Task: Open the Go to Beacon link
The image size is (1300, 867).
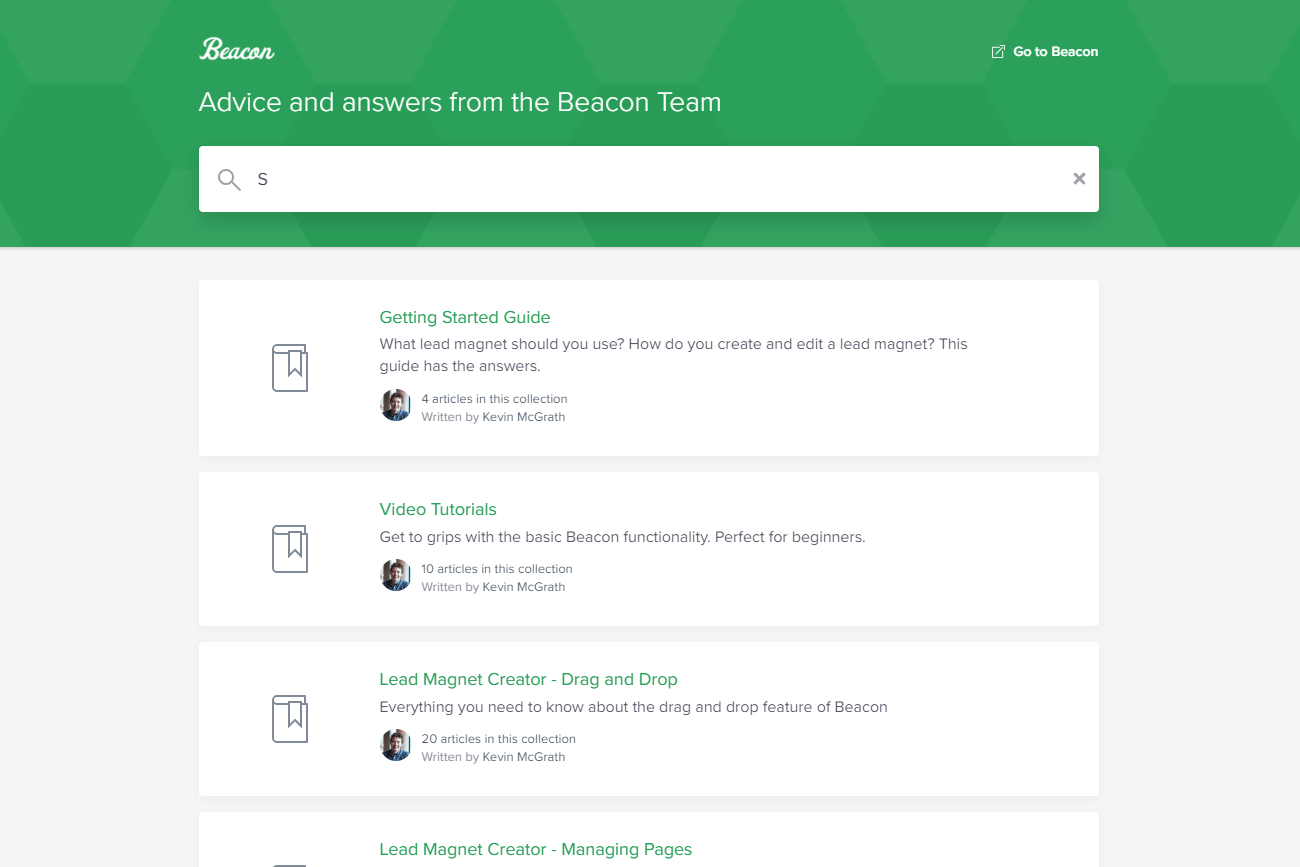Action: 1044,52
